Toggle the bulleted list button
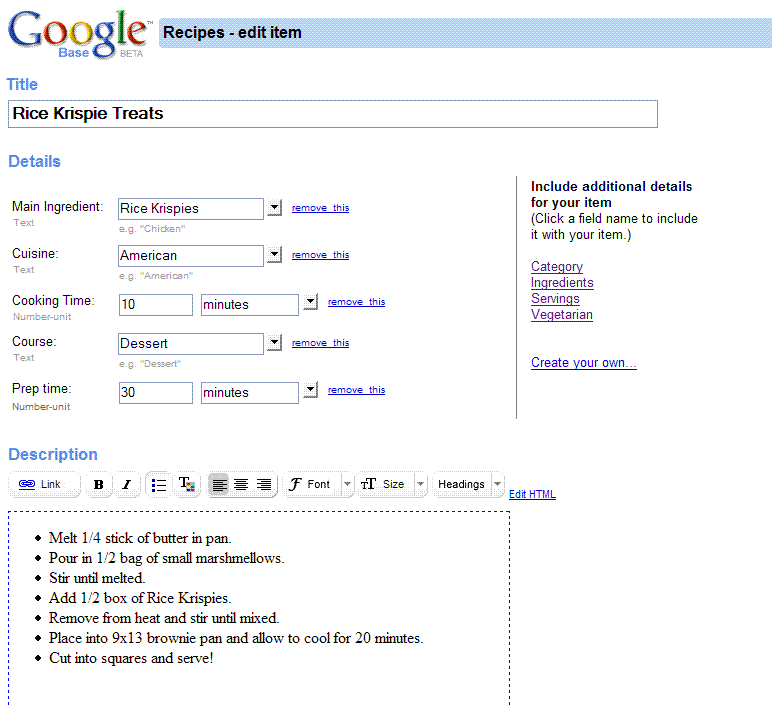This screenshot has height=707, width=772. [159, 484]
